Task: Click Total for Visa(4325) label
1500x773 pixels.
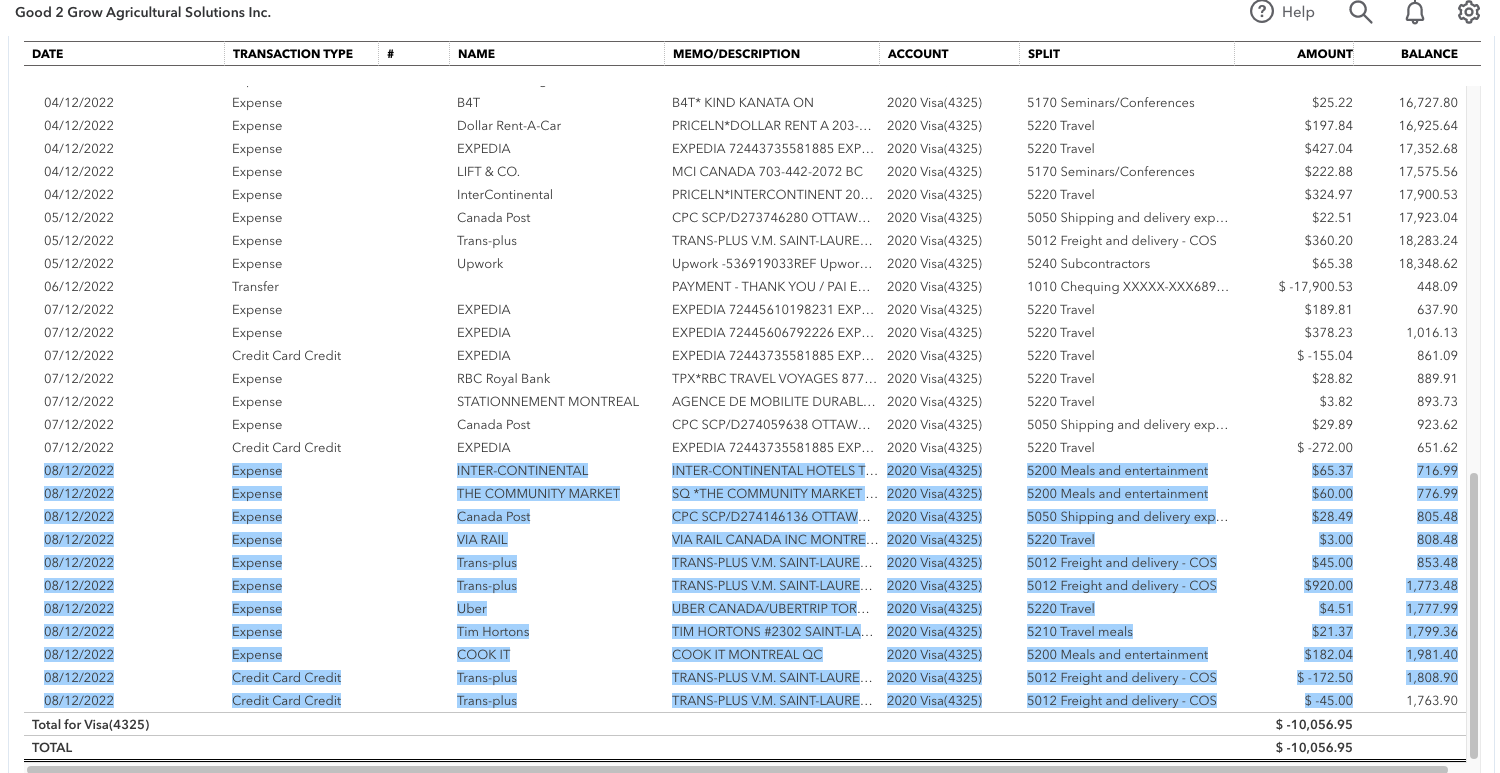Action: 90,724
